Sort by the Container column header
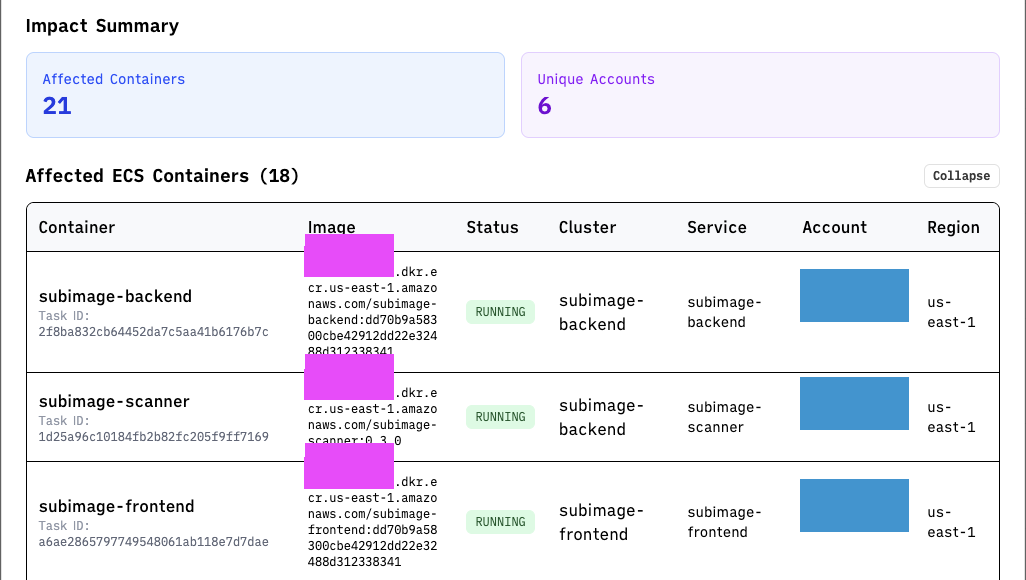The width and height of the screenshot is (1026, 580). [77, 227]
